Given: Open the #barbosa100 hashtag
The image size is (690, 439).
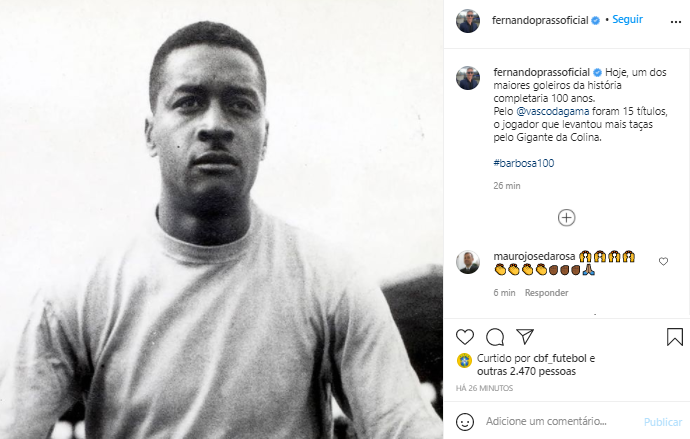Looking at the screenshot, I should click(523, 163).
